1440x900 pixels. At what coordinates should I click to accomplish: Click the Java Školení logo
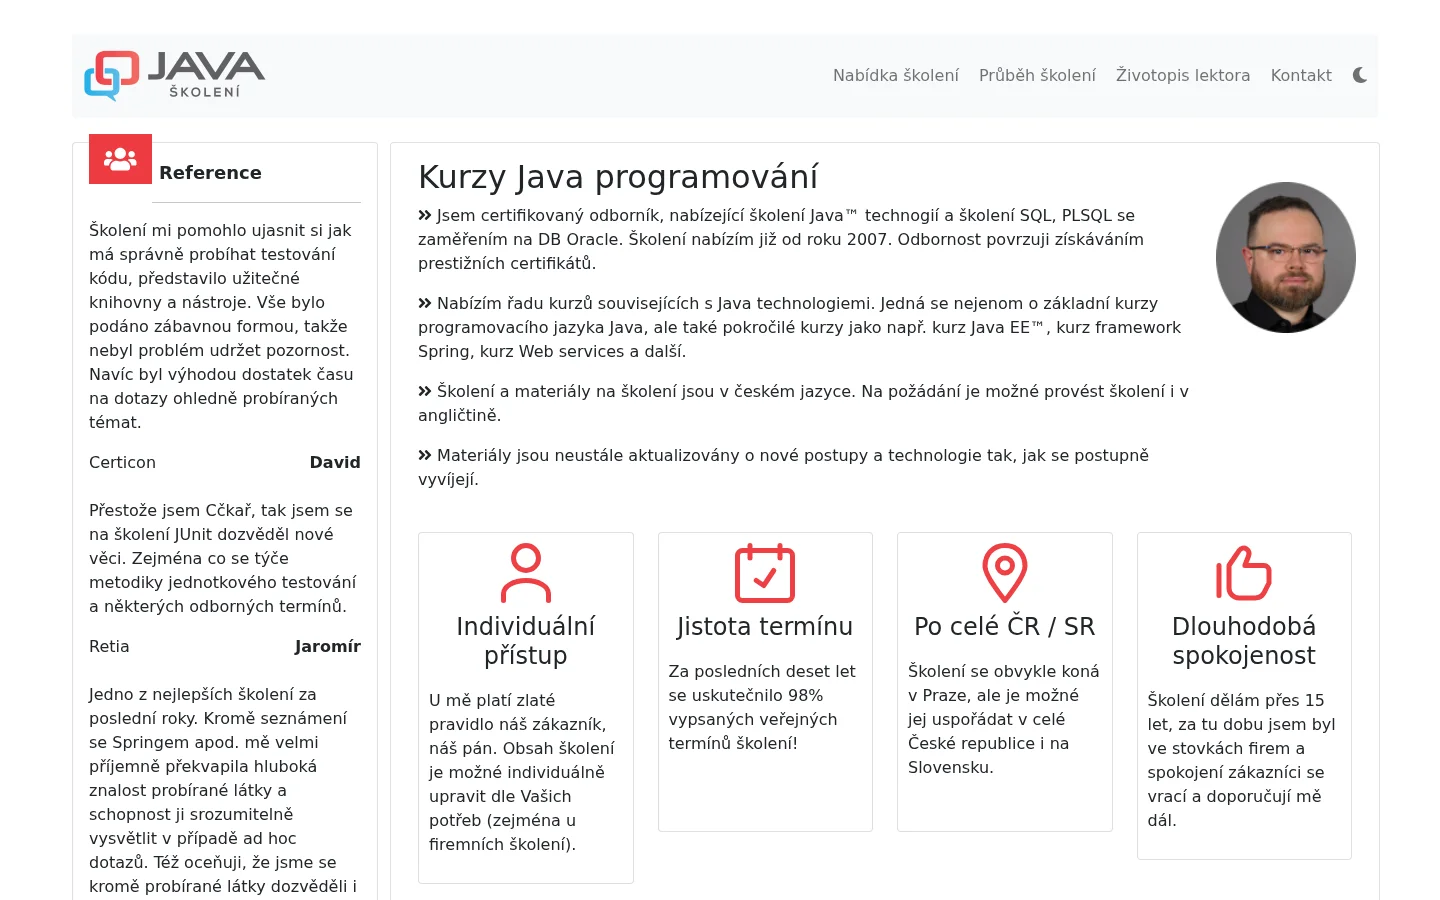(175, 76)
